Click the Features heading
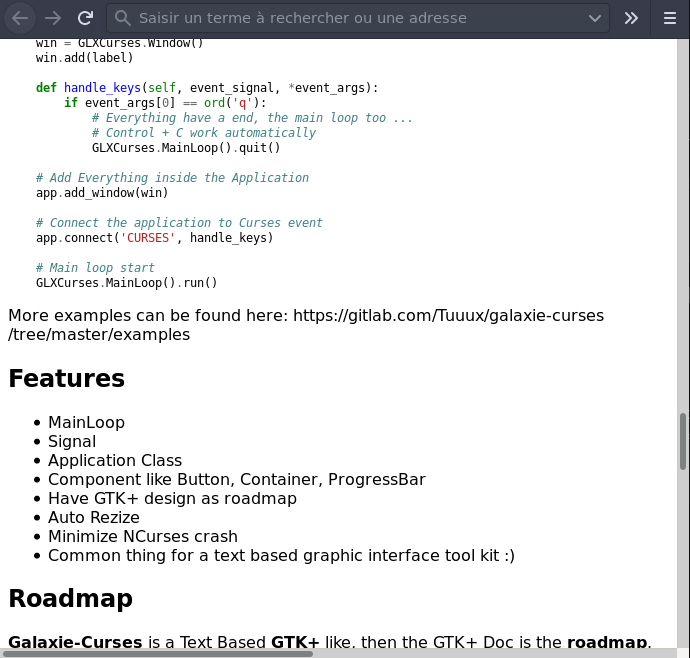The image size is (690, 658). click(67, 379)
